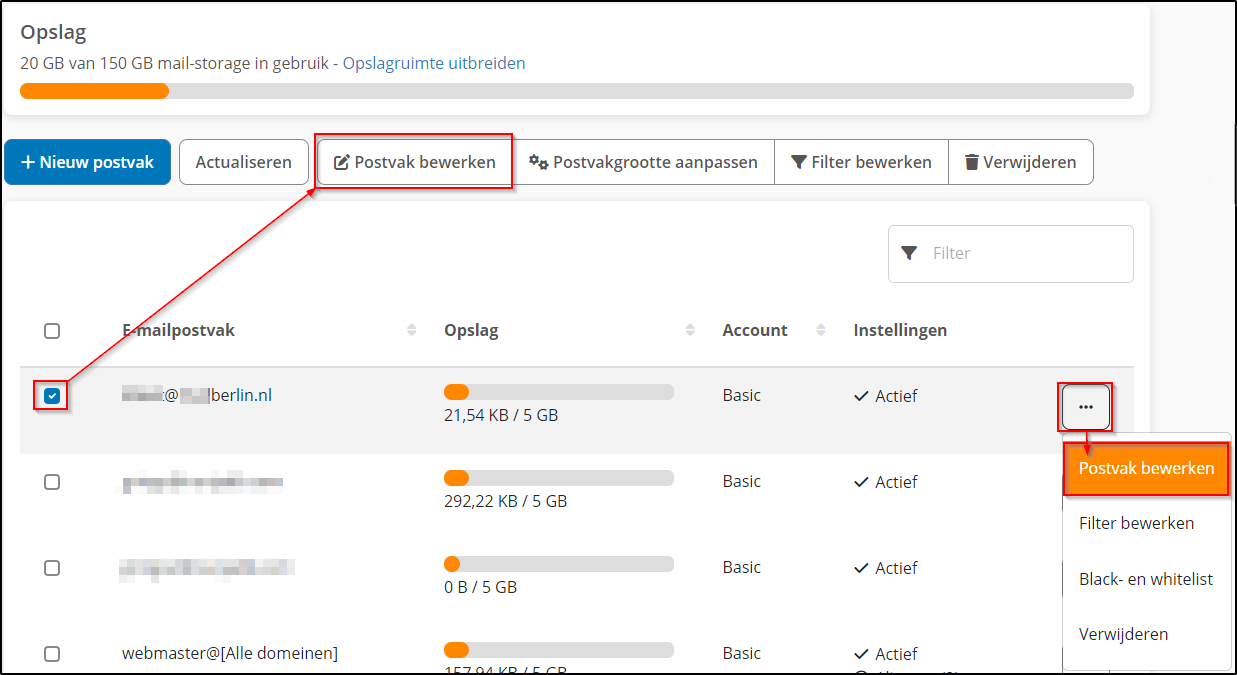Viewport: 1237px width, 675px height.
Task: Toggle the select-all checkbox in the table header
Action: (x=51, y=330)
